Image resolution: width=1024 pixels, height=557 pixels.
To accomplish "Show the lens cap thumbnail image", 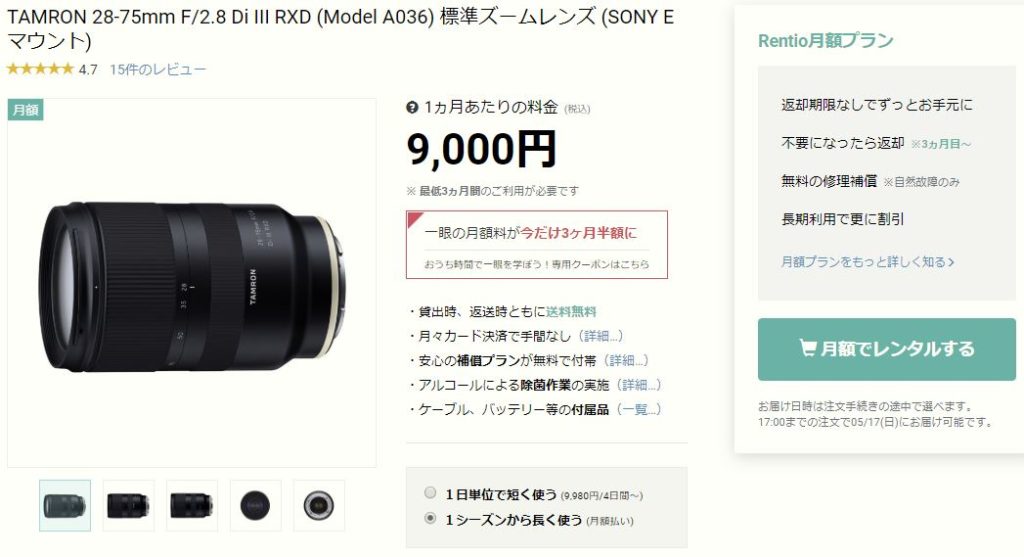I will click(x=255, y=505).
